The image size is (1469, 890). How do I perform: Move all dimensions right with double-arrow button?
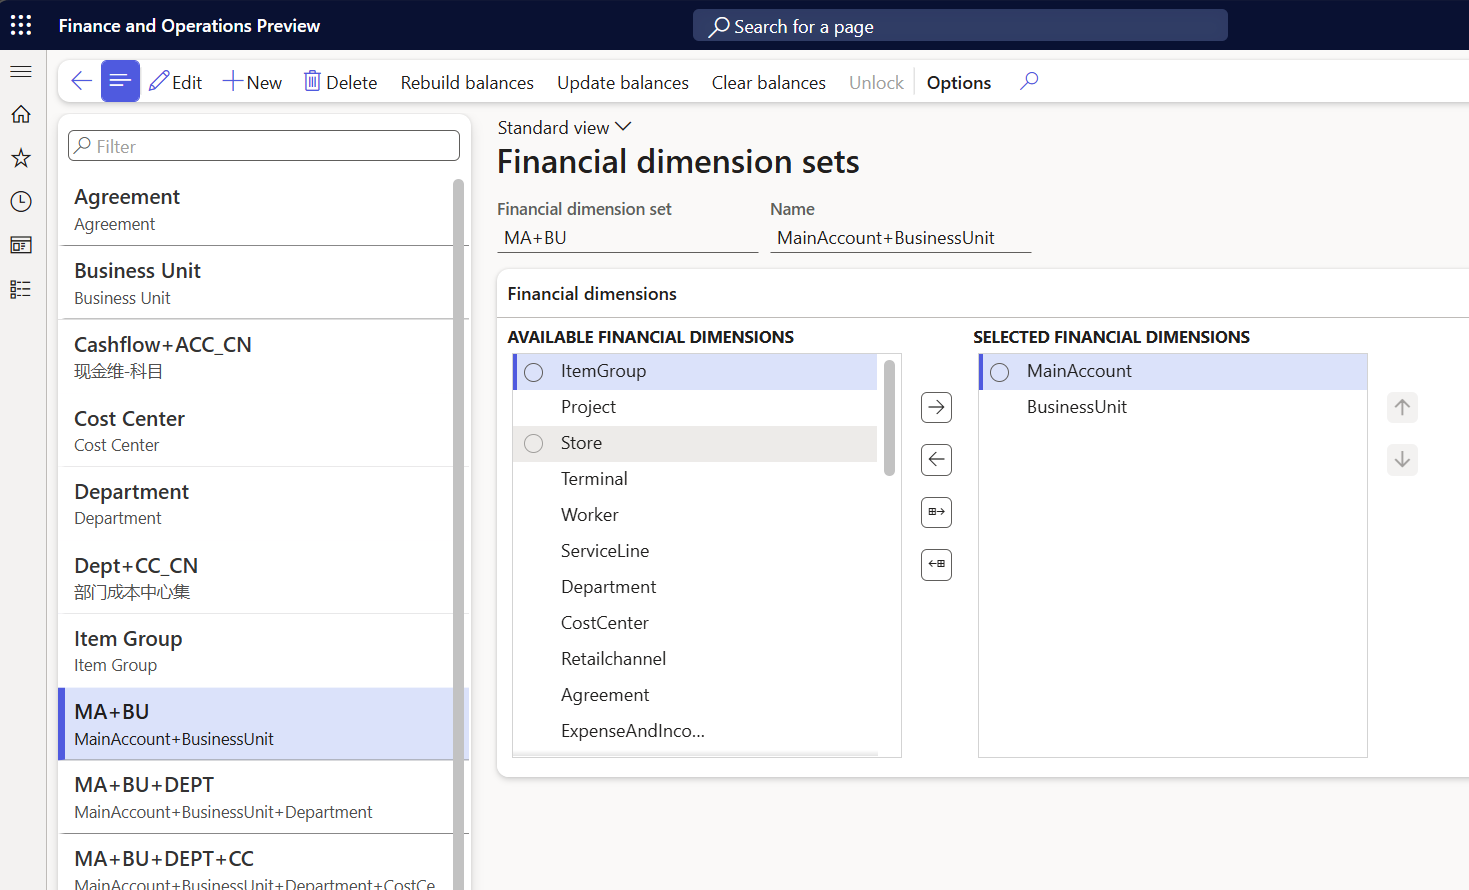tap(936, 512)
